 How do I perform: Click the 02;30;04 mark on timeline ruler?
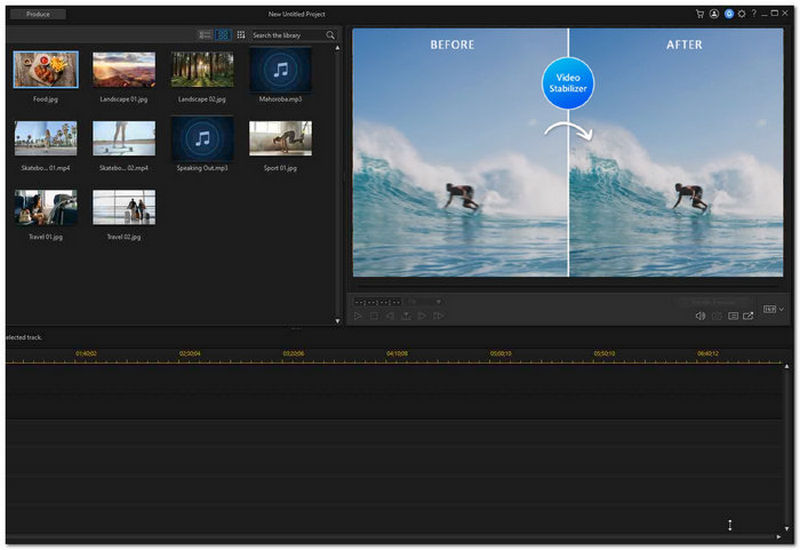click(189, 353)
